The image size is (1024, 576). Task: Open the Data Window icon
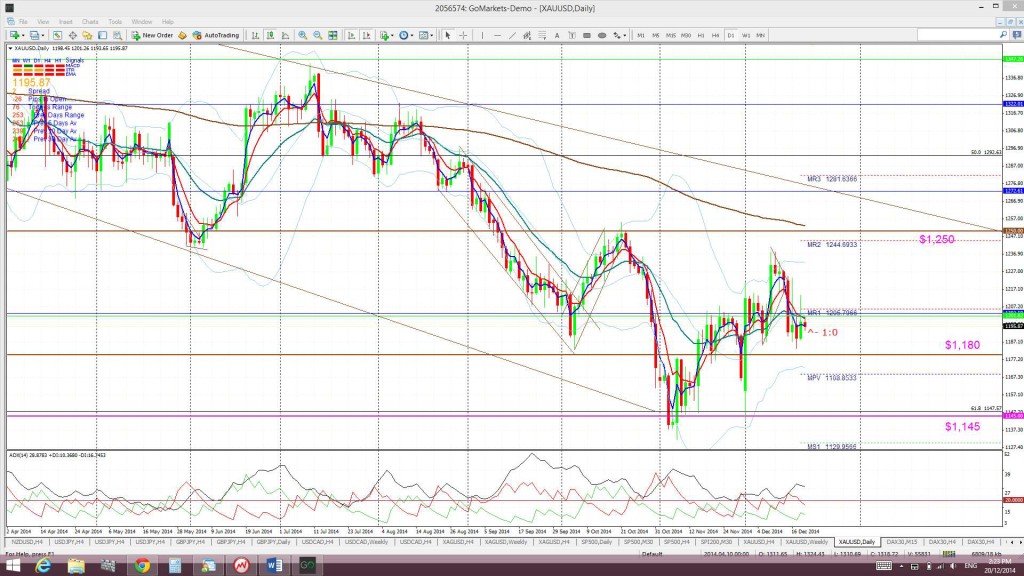(72, 35)
